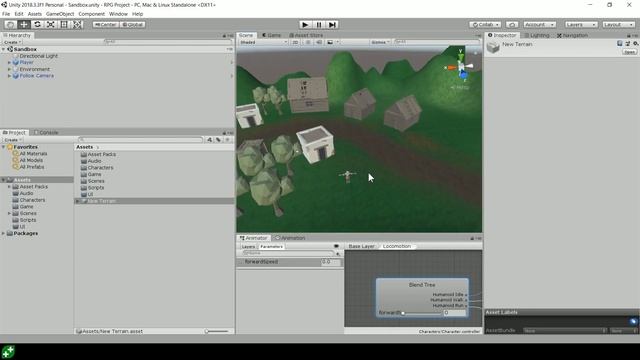Toggle pivot Center mode button

point(106,24)
